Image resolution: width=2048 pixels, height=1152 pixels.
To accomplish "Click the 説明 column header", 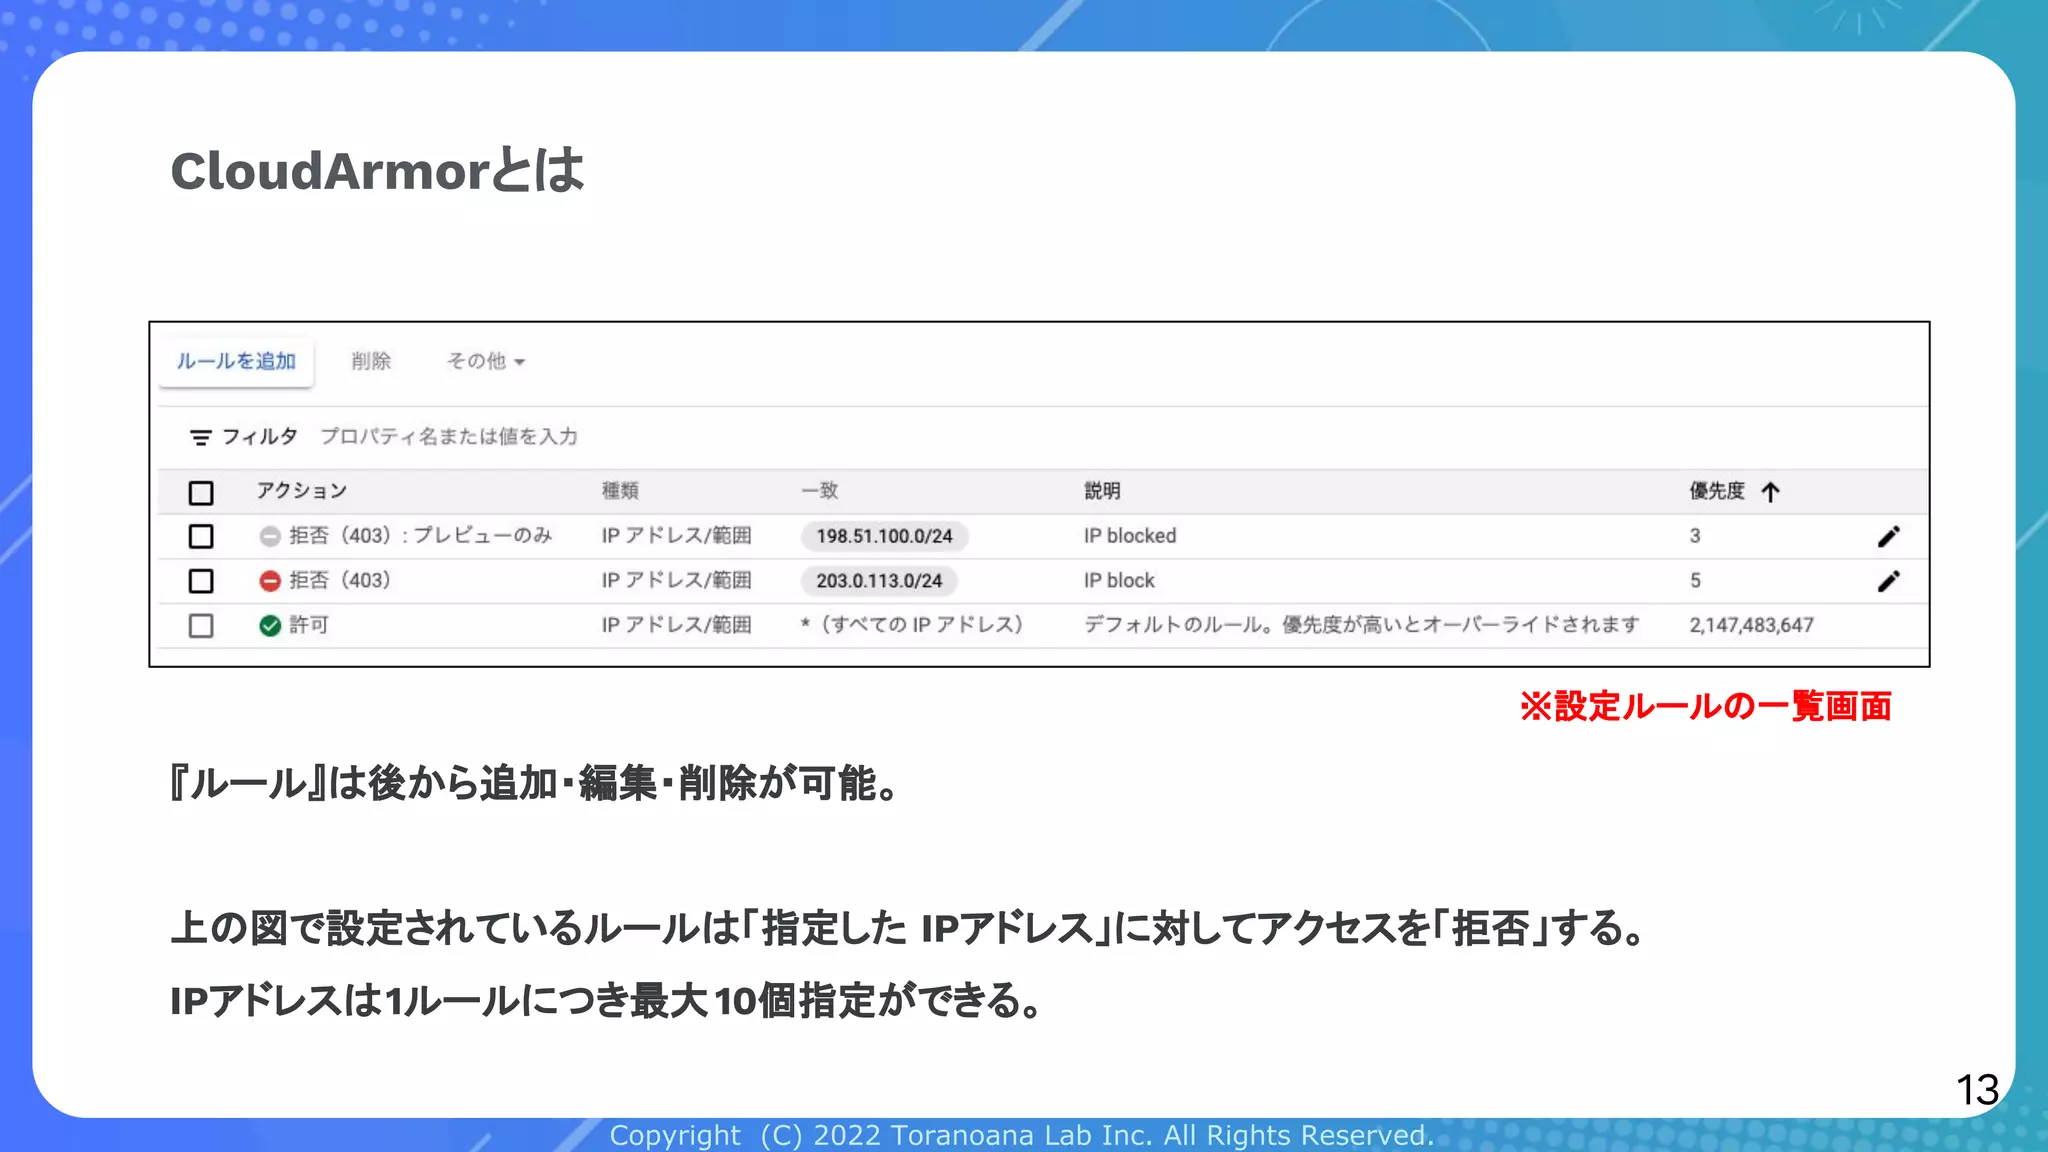I will coord(1102,491).
